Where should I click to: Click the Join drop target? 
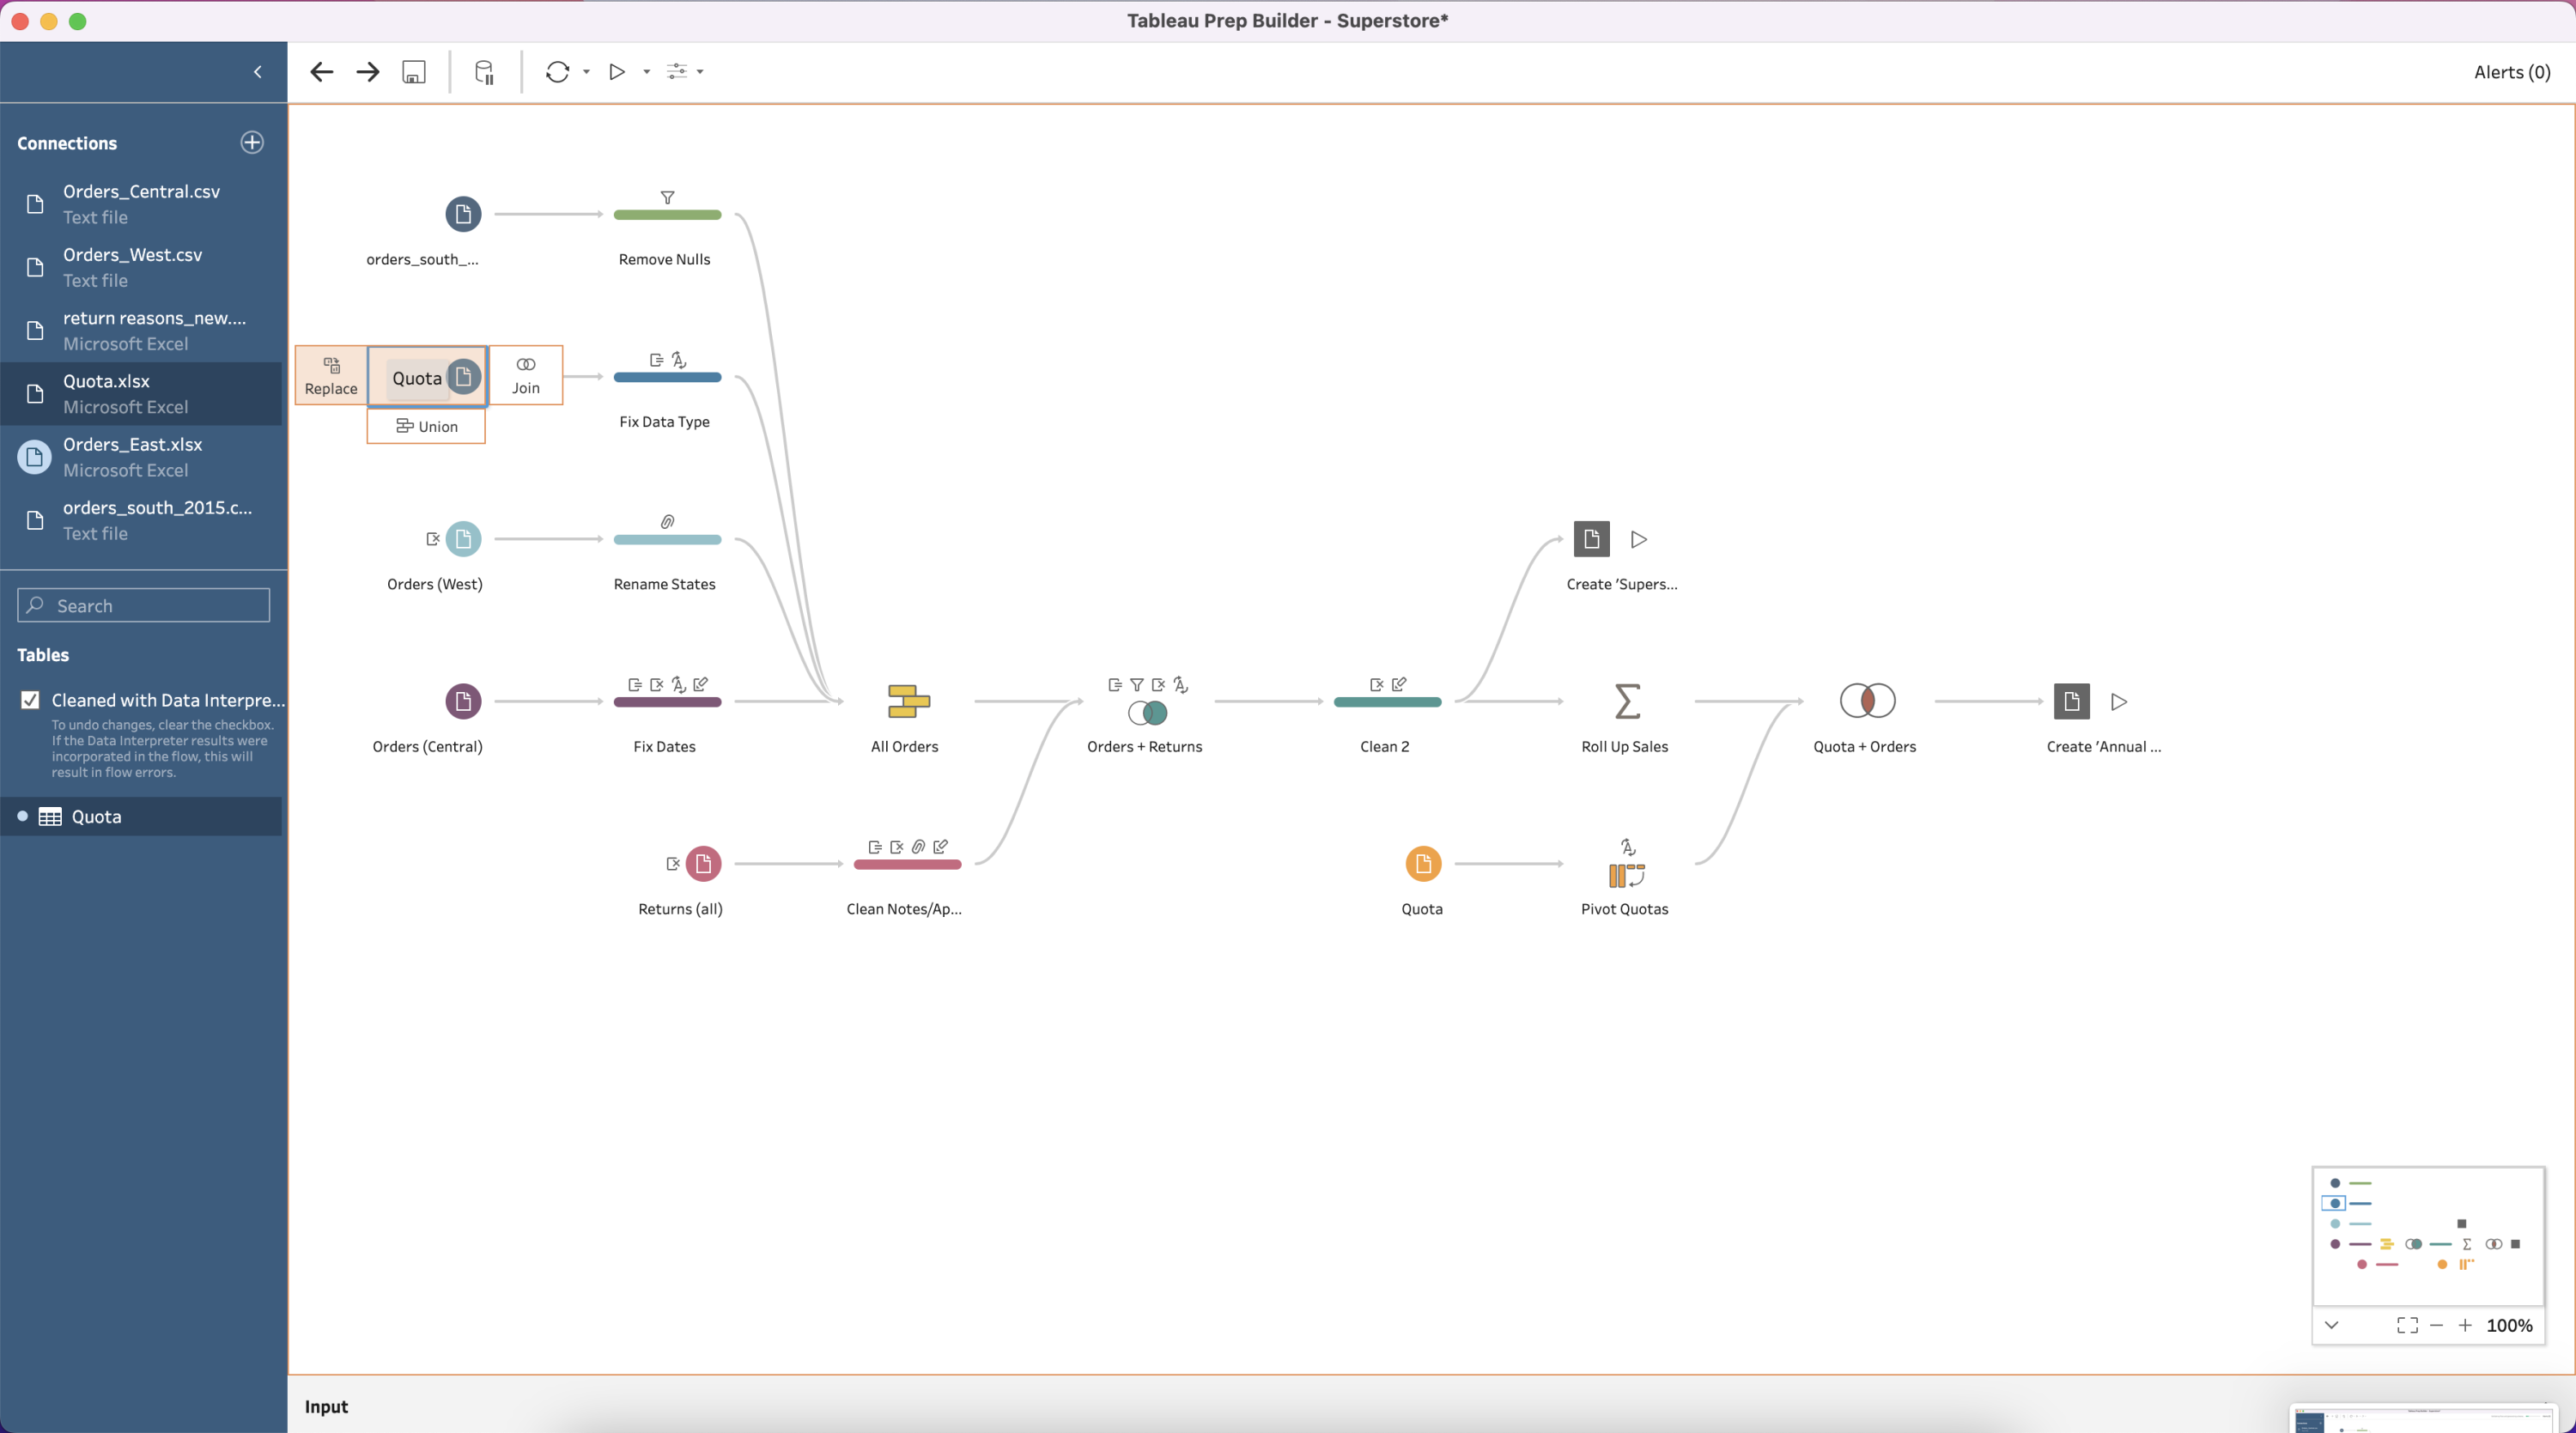pyautogui.click(x=526, y=376)
